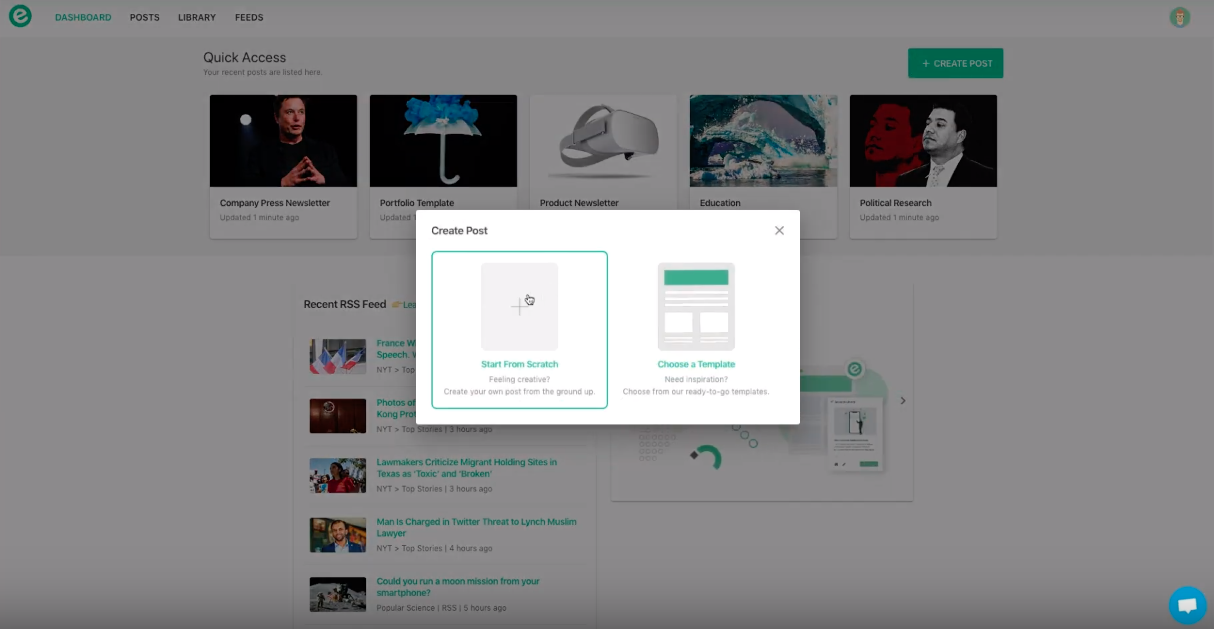Open the Company Press Newsletter thumbnail
The height and width of the screenshot is (629, 1214).
283,141
